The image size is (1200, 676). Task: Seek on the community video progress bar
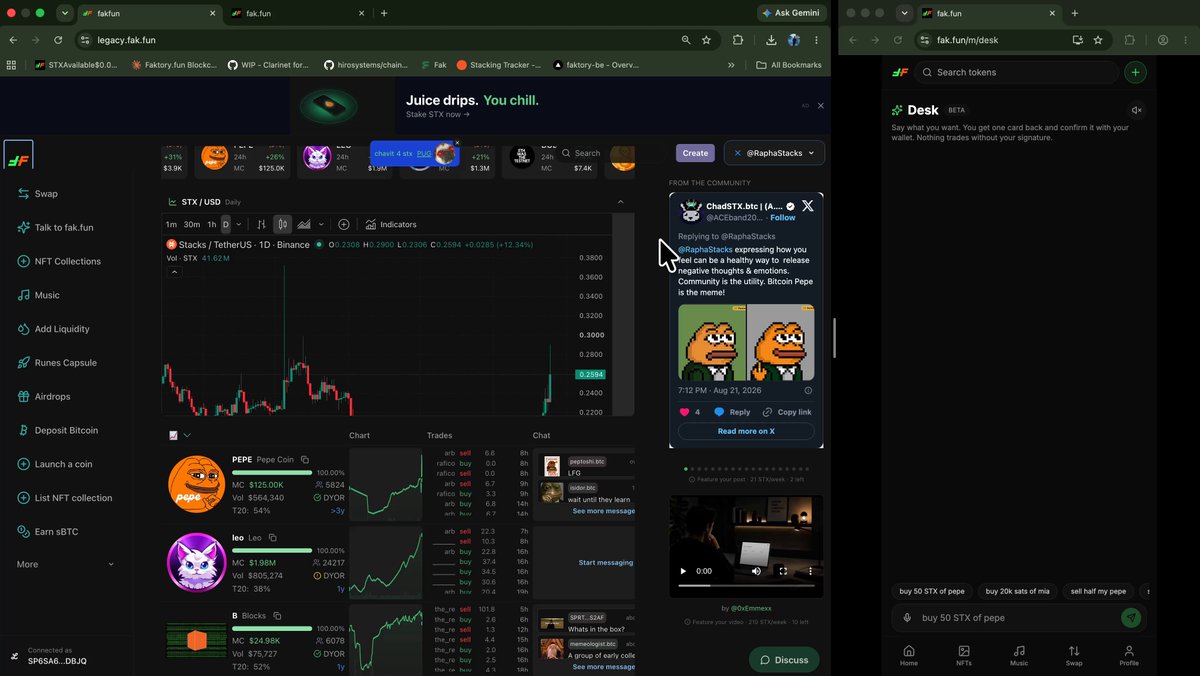pos(746,585)
